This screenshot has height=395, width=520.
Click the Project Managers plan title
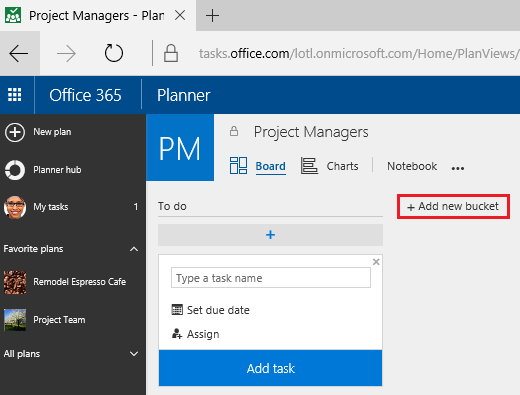coord(311,132)
